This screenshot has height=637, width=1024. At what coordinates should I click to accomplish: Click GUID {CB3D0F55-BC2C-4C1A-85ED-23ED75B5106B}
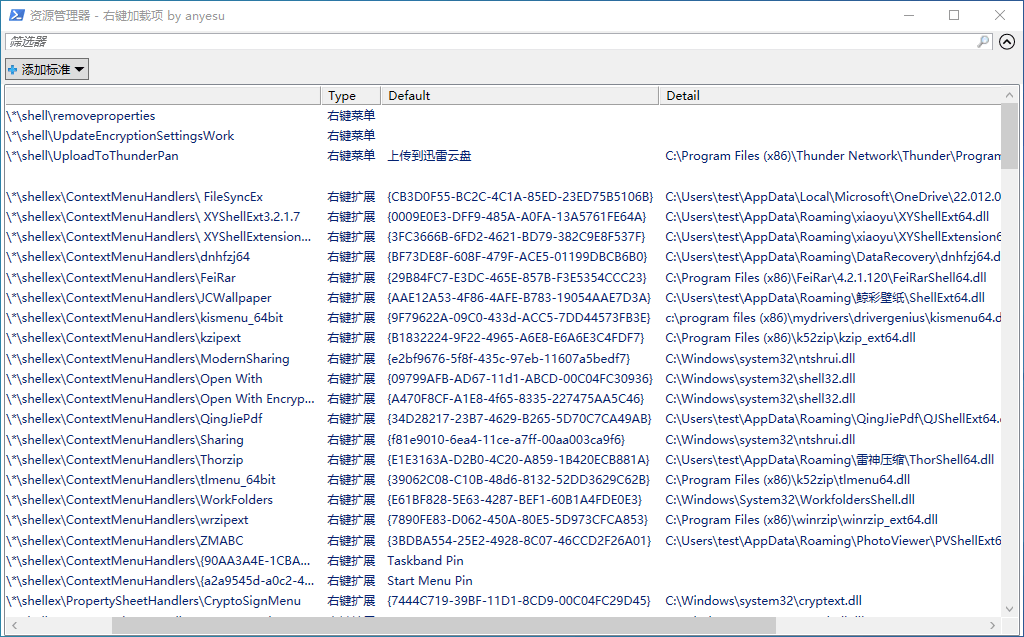point(520,197)
